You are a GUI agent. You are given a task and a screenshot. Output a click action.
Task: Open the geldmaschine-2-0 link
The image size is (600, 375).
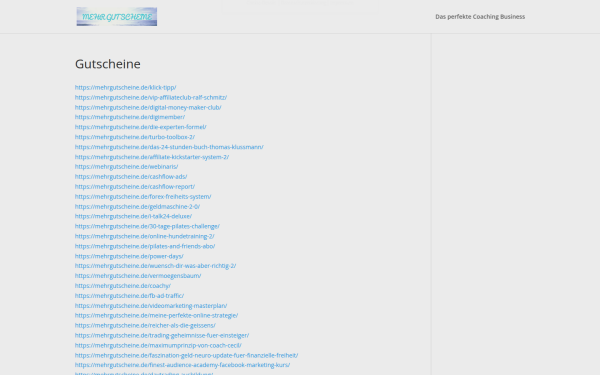pos(137,206)
